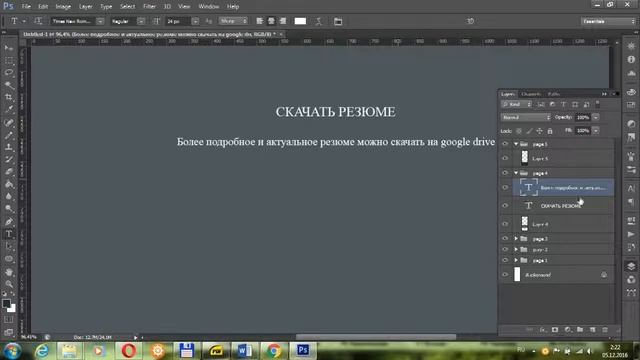Collapse the page 5 group
The width and height of the screenshot is (640, 360).
[x=516, y=144]
